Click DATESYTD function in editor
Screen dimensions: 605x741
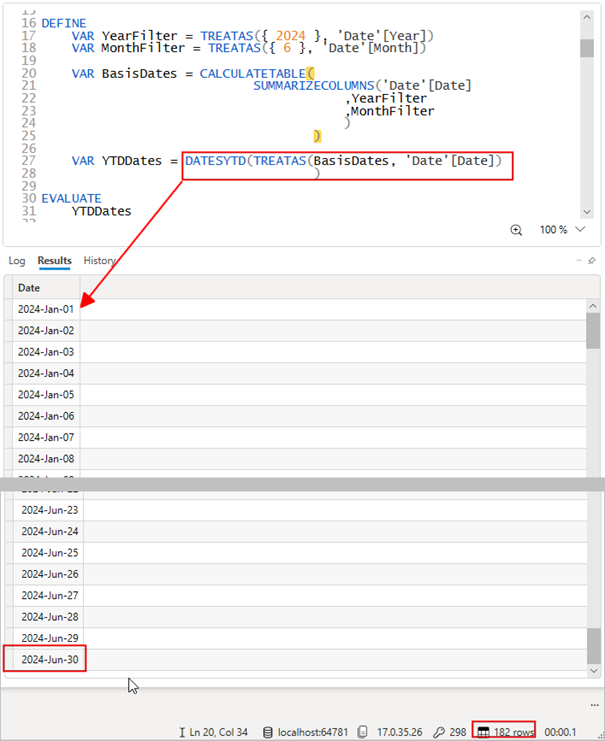click(x=216, y=161)
